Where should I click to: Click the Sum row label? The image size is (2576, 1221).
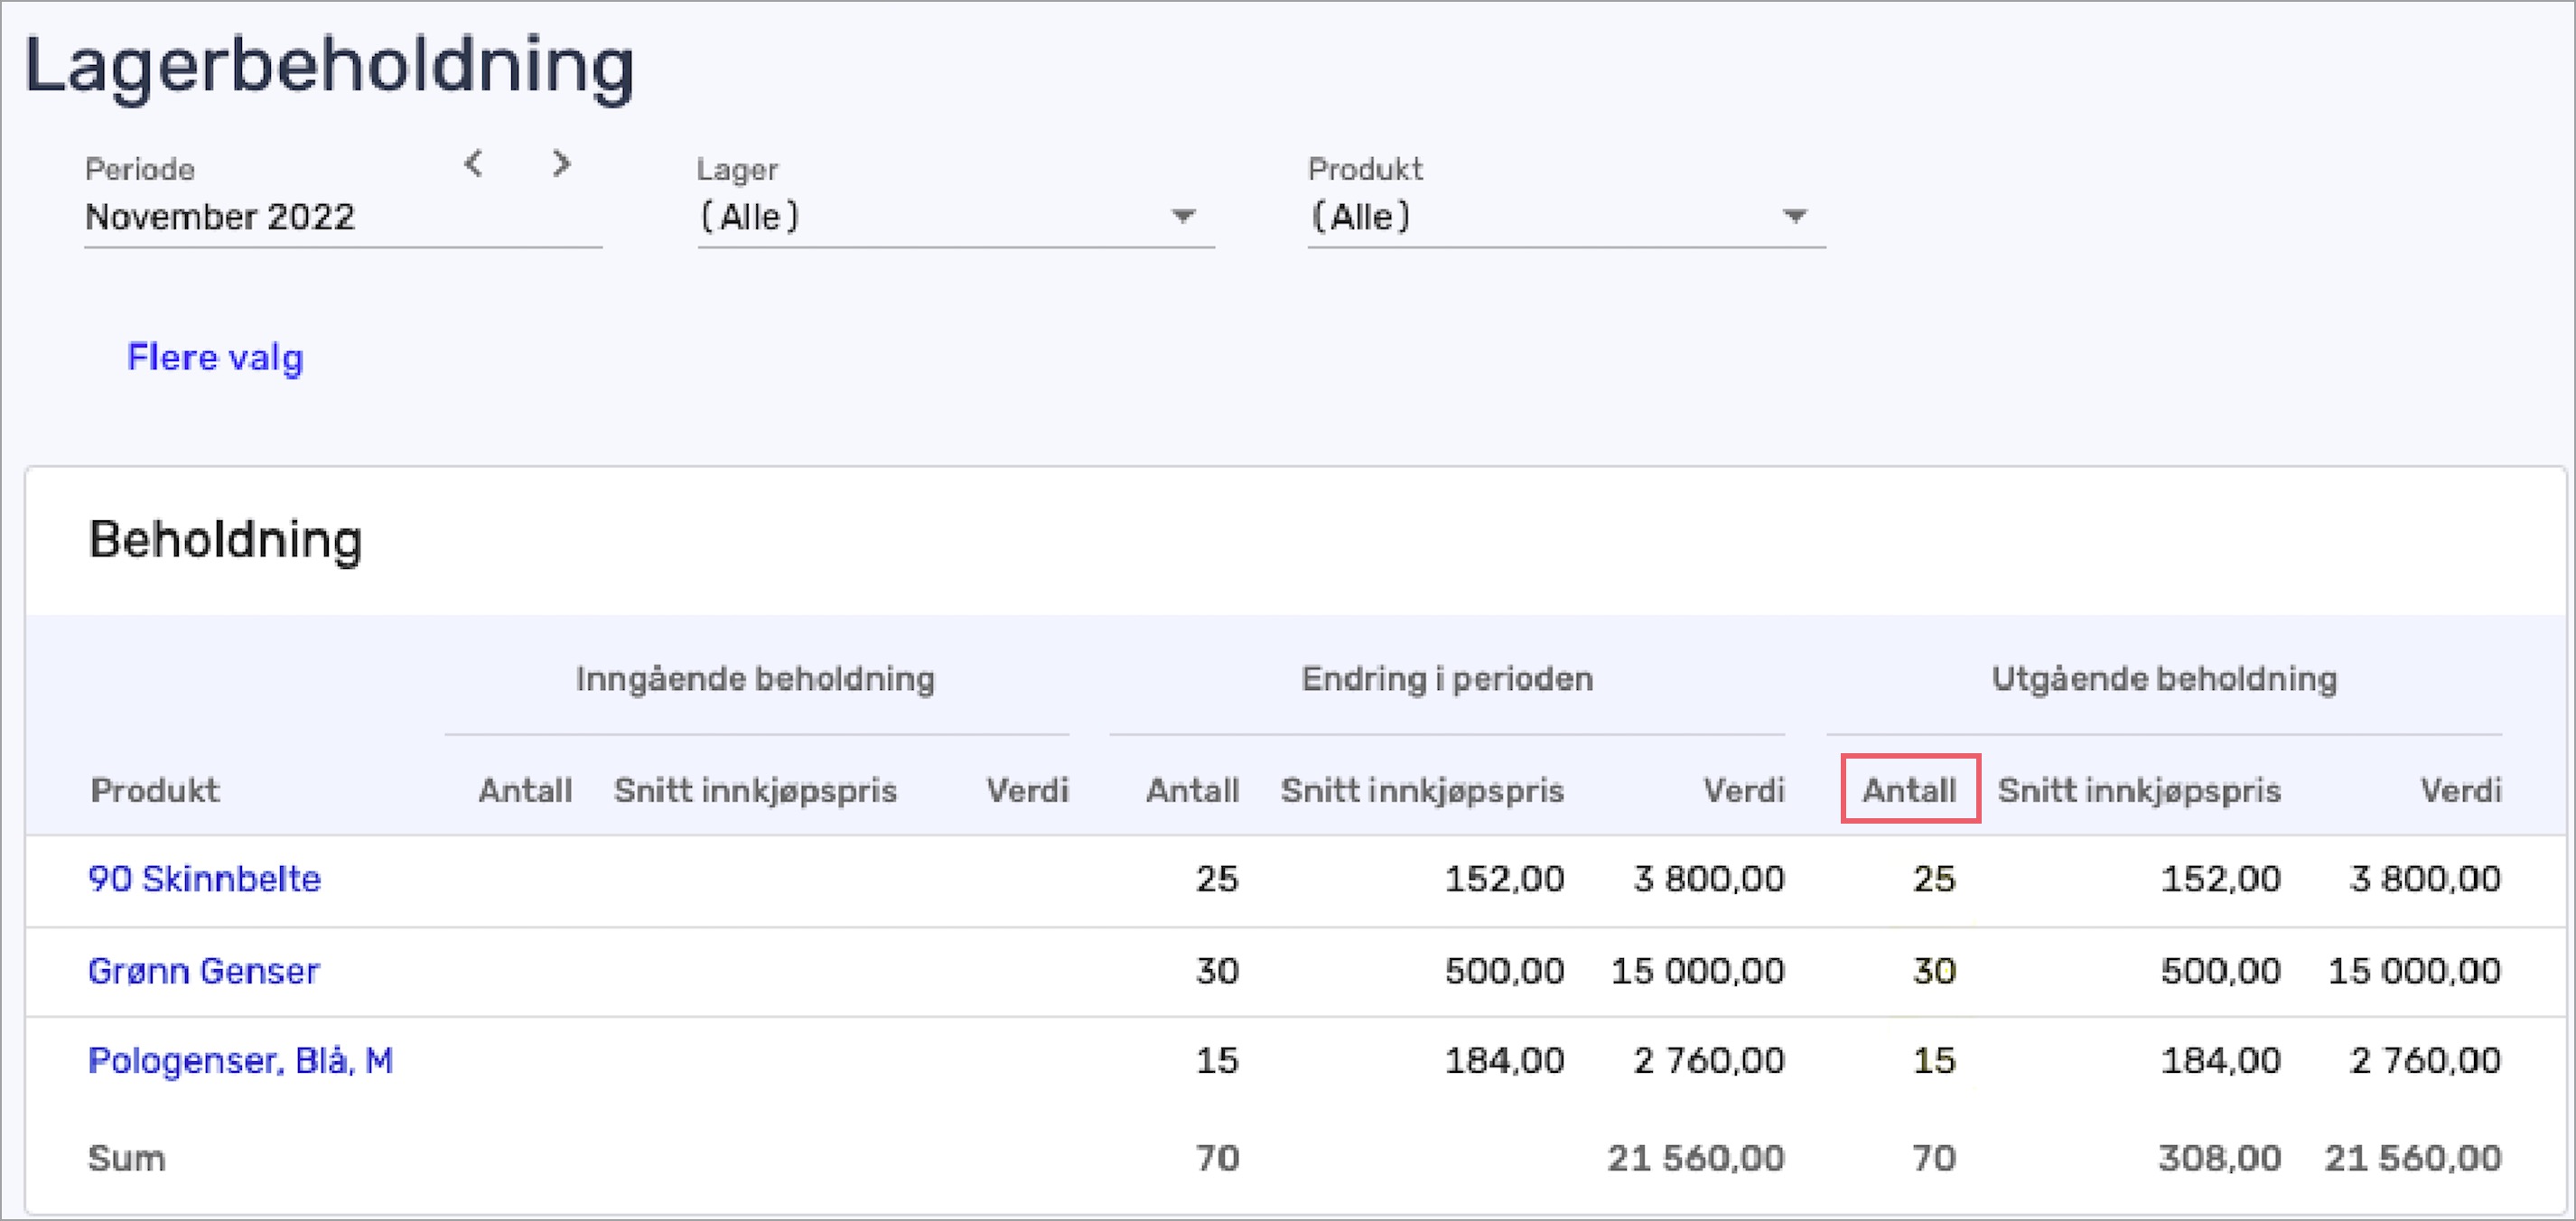coord(127,1158)
